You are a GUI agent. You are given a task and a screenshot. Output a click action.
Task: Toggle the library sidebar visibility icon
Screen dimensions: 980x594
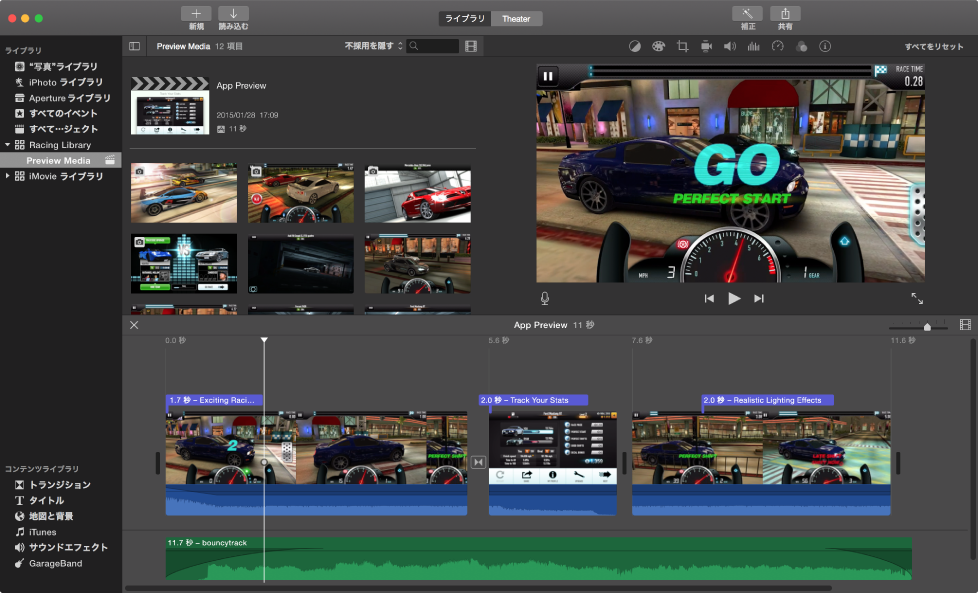pos(134,46)
